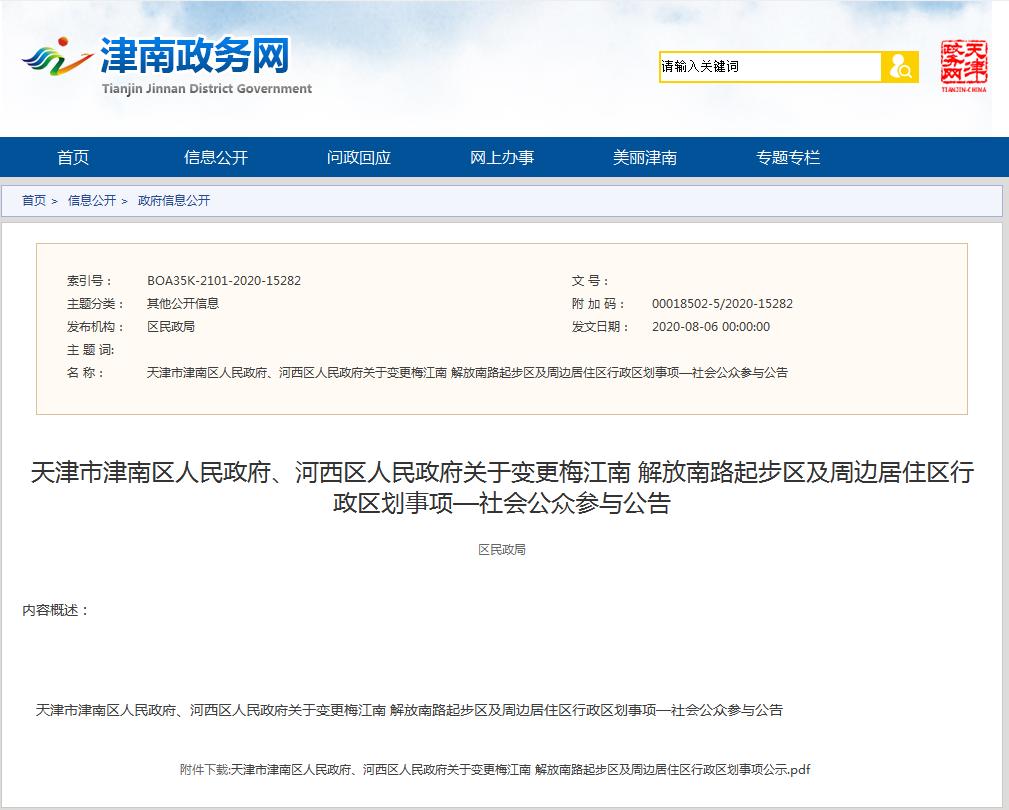Viewport: 1009px width, 810px height.
Task: Click the 附加码 value 00018502-5/2020-15282
Action: 722,304
